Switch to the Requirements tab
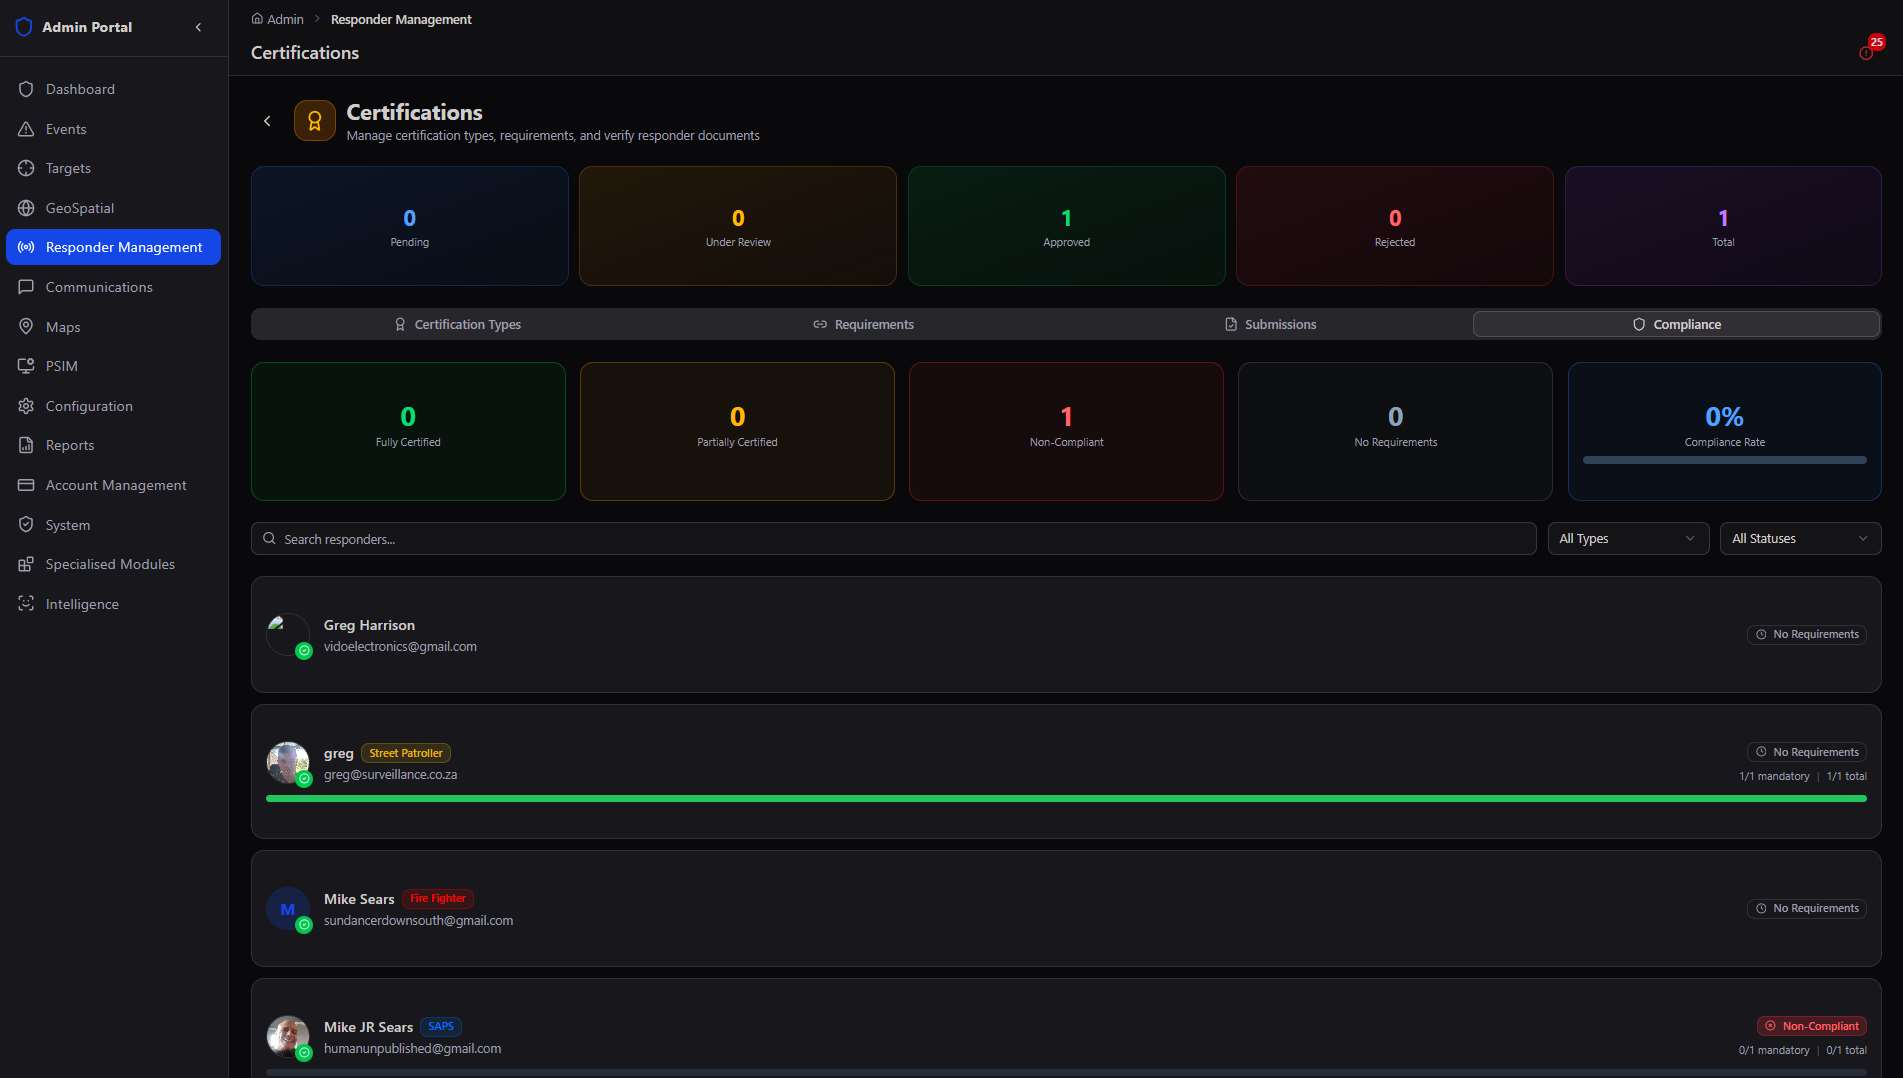Screen dimensions: 1903x1078 coord(863,324)
